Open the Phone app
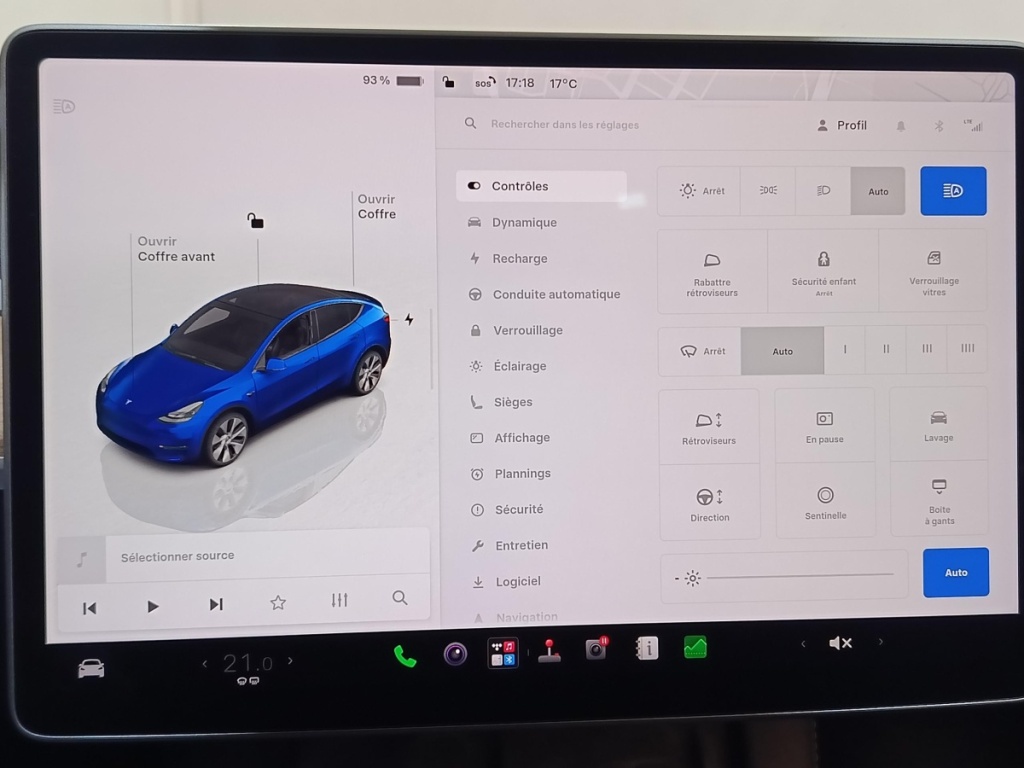 pyautogui.click(x=405, y=656)
